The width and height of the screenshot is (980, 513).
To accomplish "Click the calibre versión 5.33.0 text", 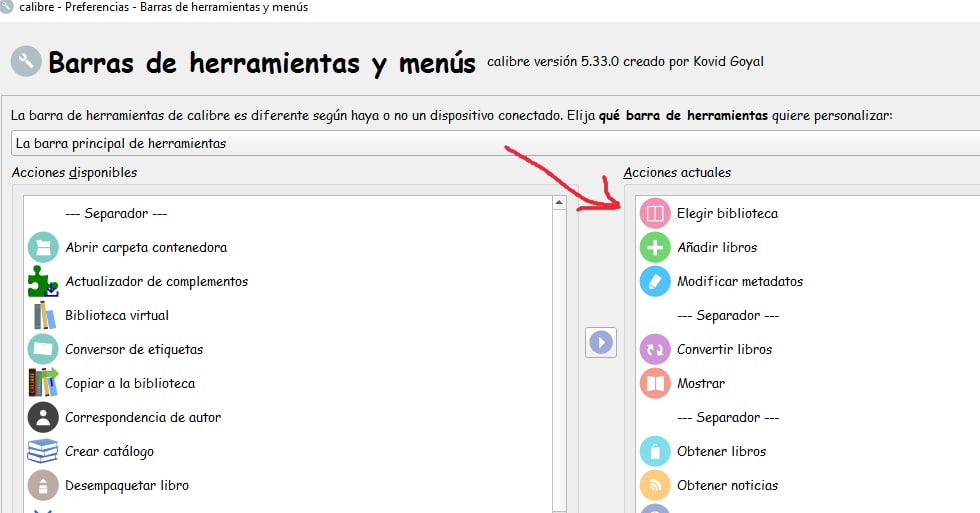I will [553, 61].
